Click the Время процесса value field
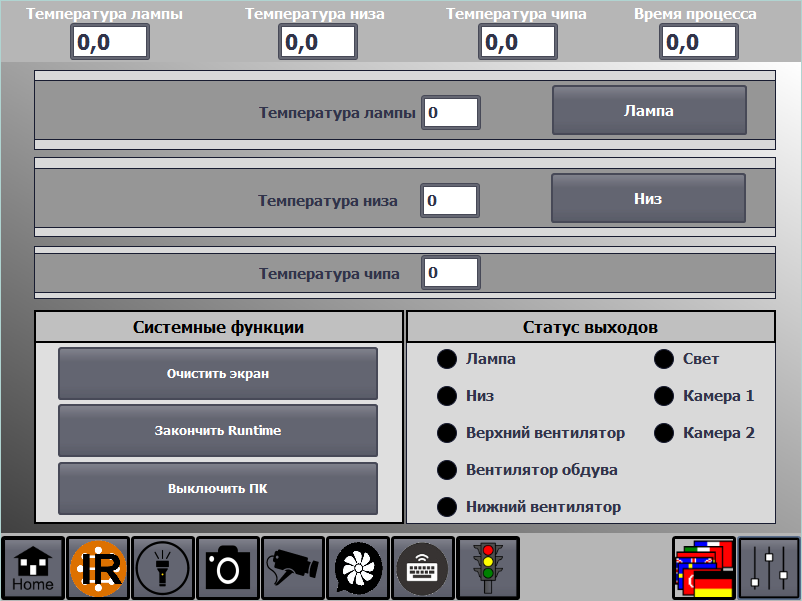 coord(698,42)
